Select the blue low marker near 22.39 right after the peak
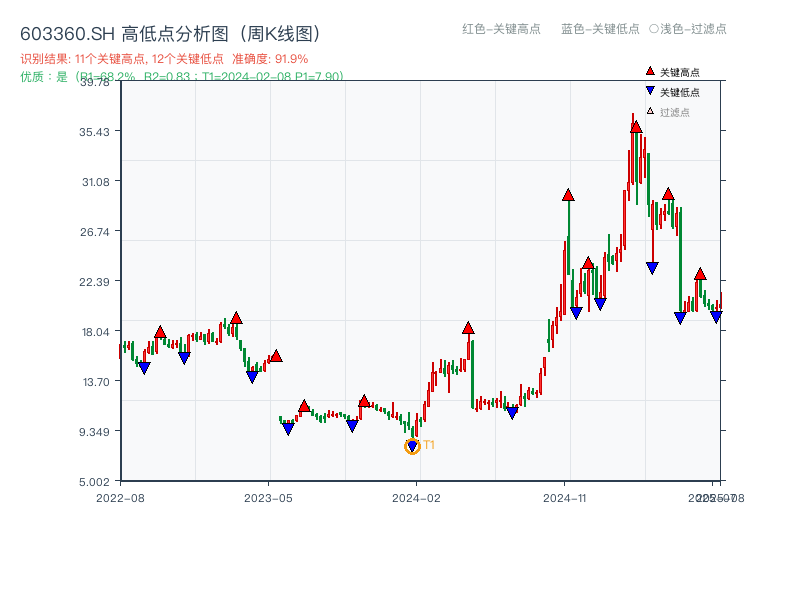 [652, 268]
